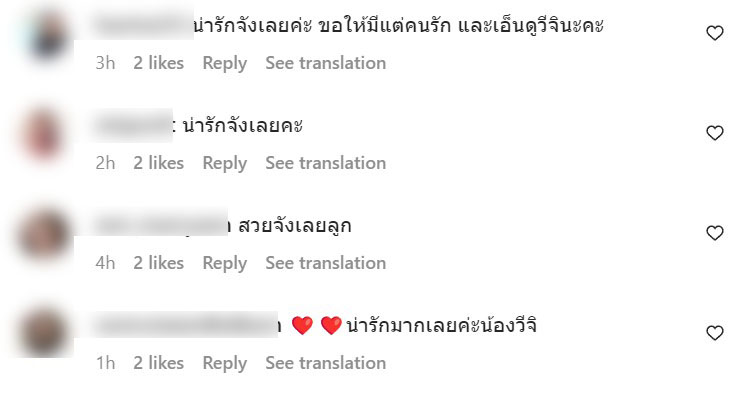Viewport: 740px width, 393px height.
Task: See translation of the 3h-old comment
Action: (x=326, y=63)
